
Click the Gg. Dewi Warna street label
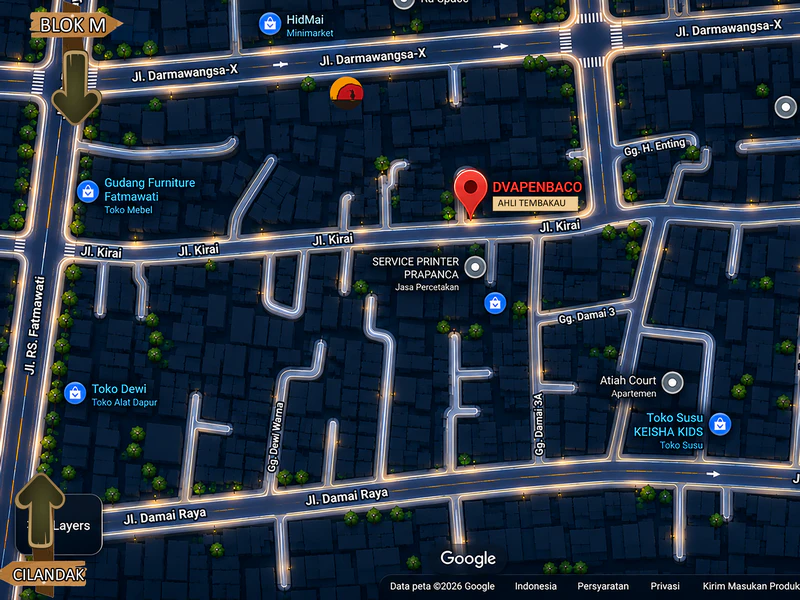[x=275, y=437]
